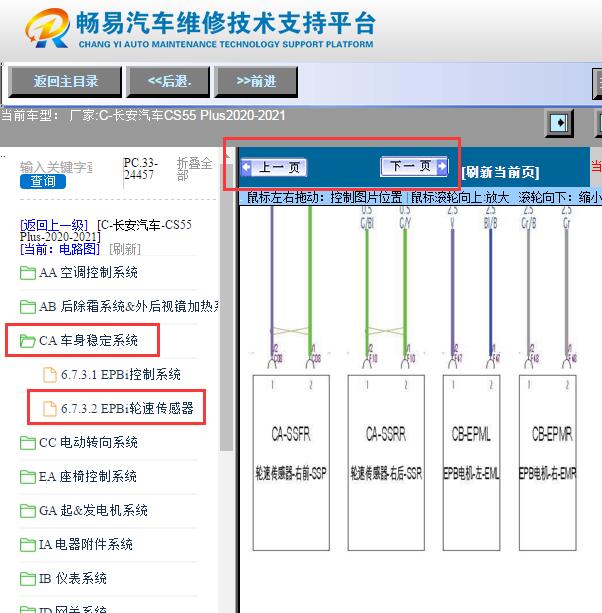
Task: Focus the 输入关键字 search field
Action: 56,167
